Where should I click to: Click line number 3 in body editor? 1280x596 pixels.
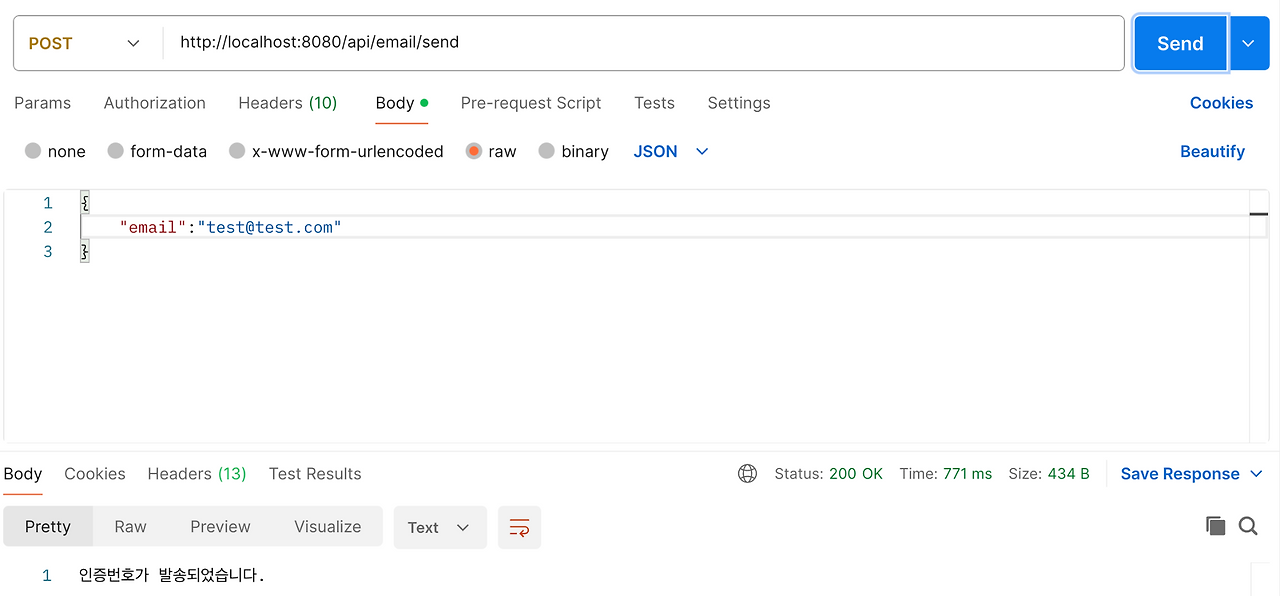47,252
